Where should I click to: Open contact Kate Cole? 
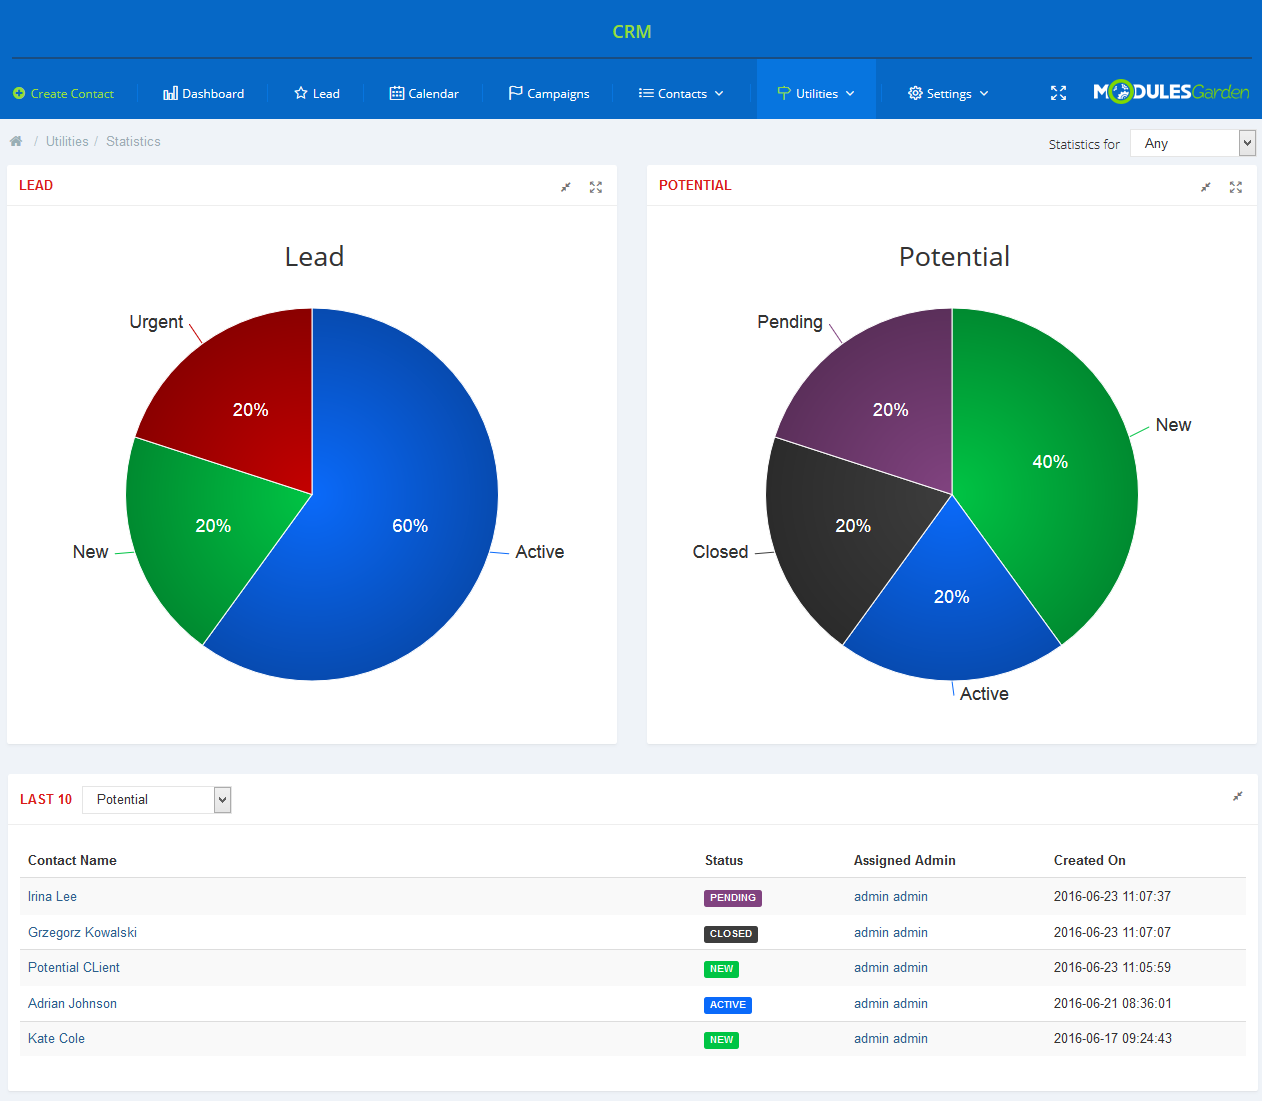(56, 1038)
